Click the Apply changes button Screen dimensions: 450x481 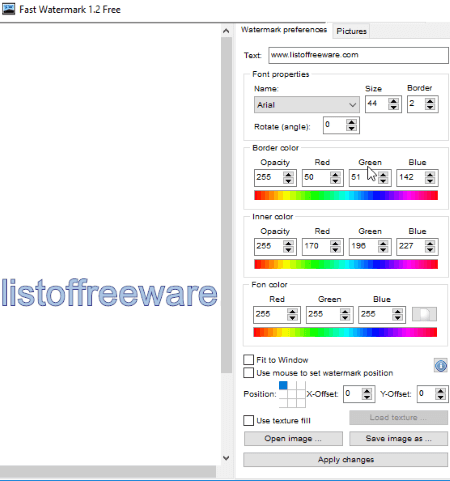(345, 460)
